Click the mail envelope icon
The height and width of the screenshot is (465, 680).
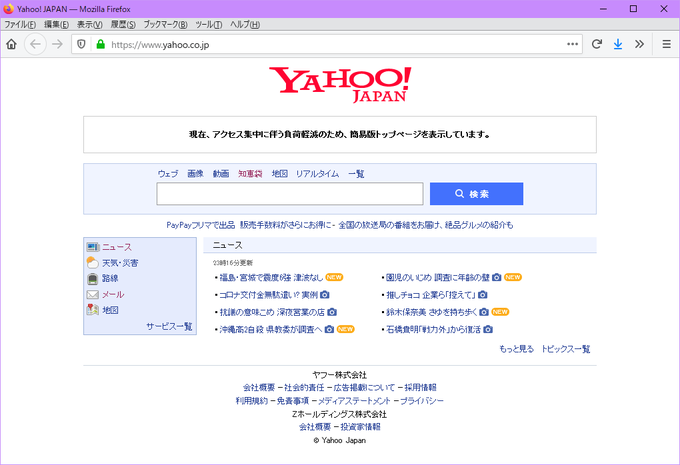92,295
